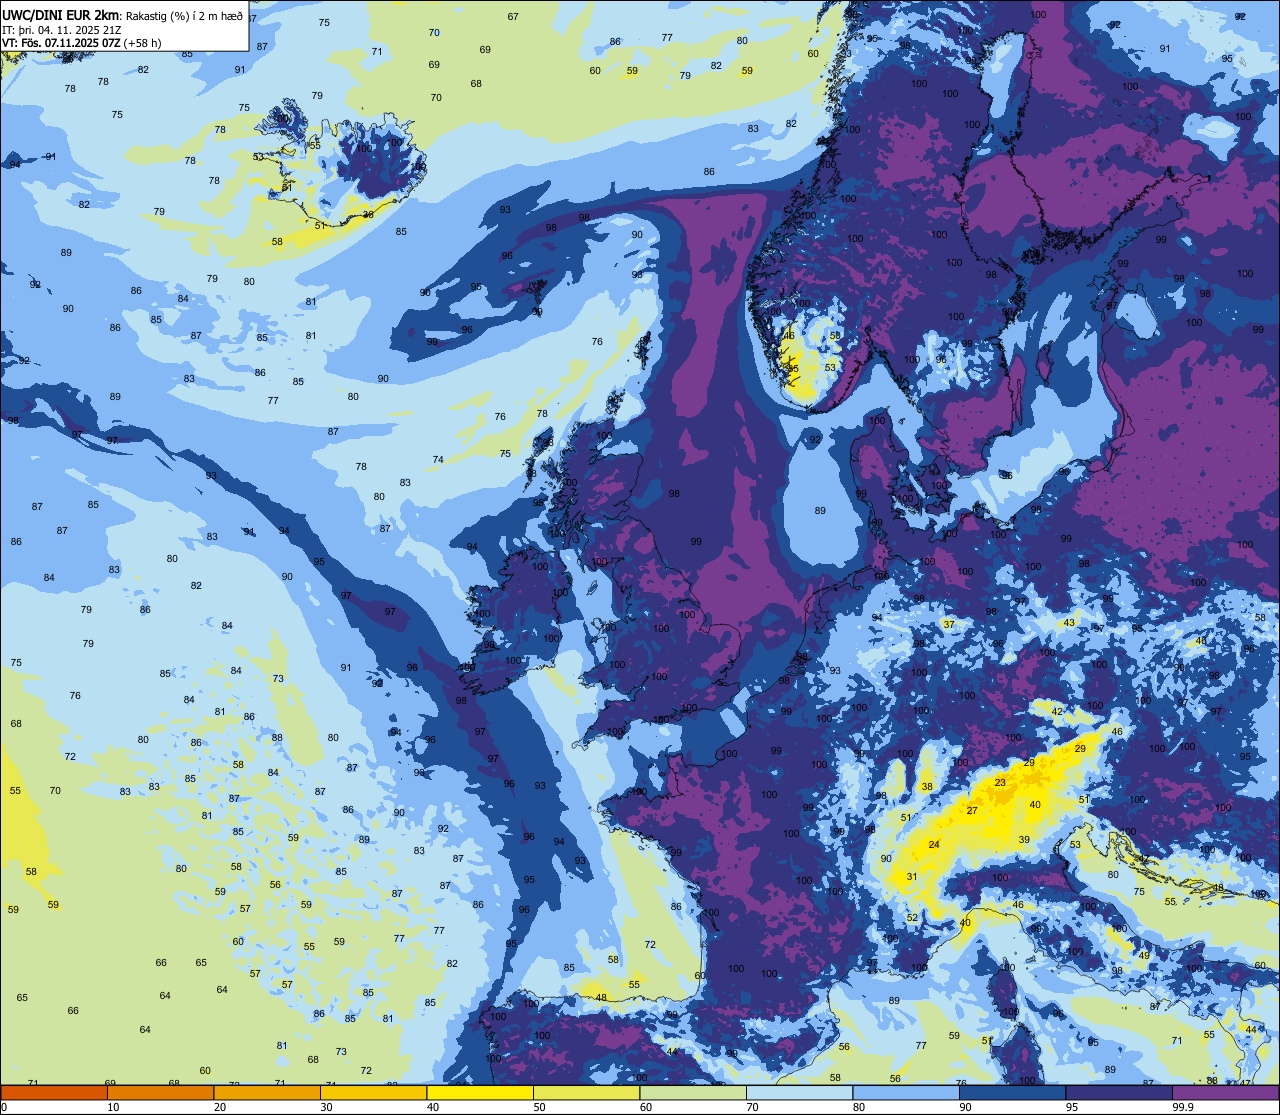Viewport: 1280px width, 1115px height.
Task: Click the "10" tick label in the legend bar
Action: coord(113,1107)
